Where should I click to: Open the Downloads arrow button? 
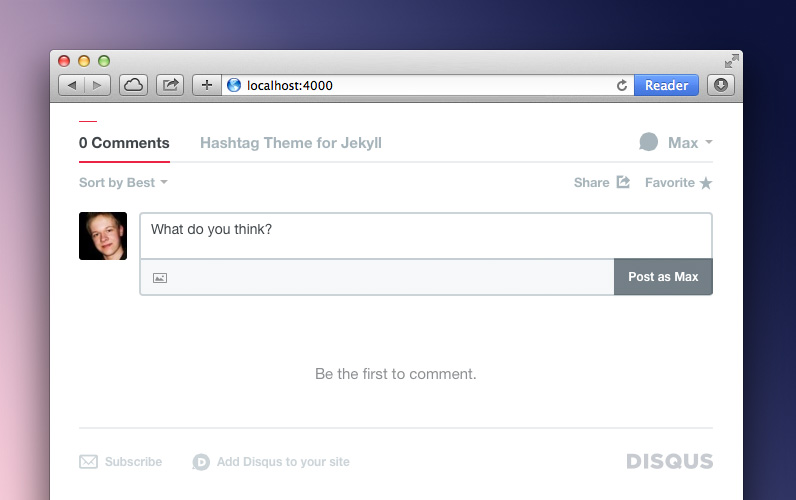[x=721, y=85]
